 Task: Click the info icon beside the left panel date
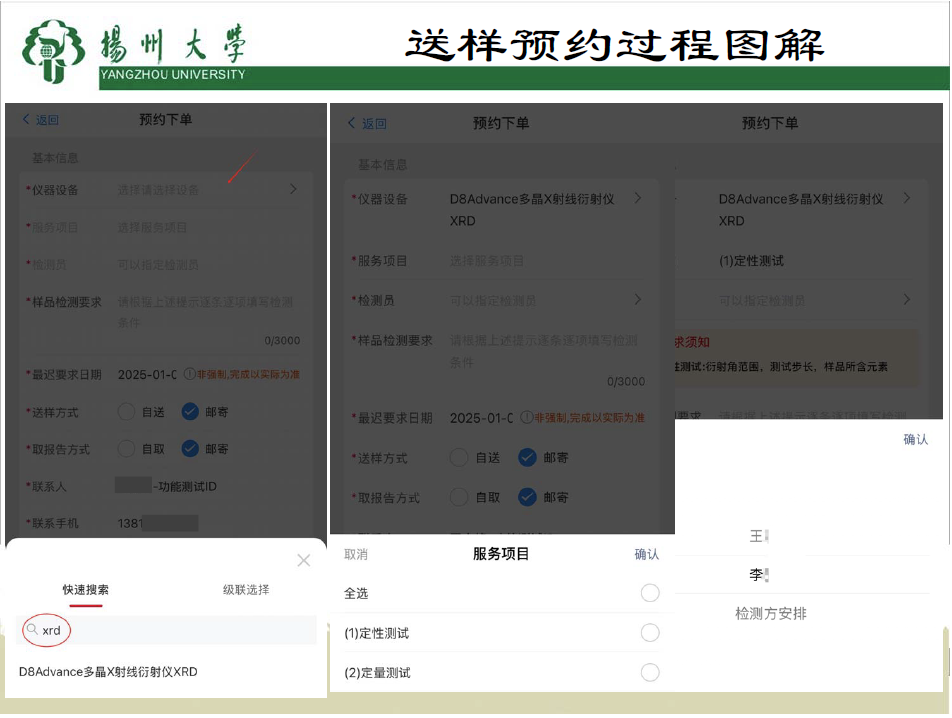pos(189,374)
